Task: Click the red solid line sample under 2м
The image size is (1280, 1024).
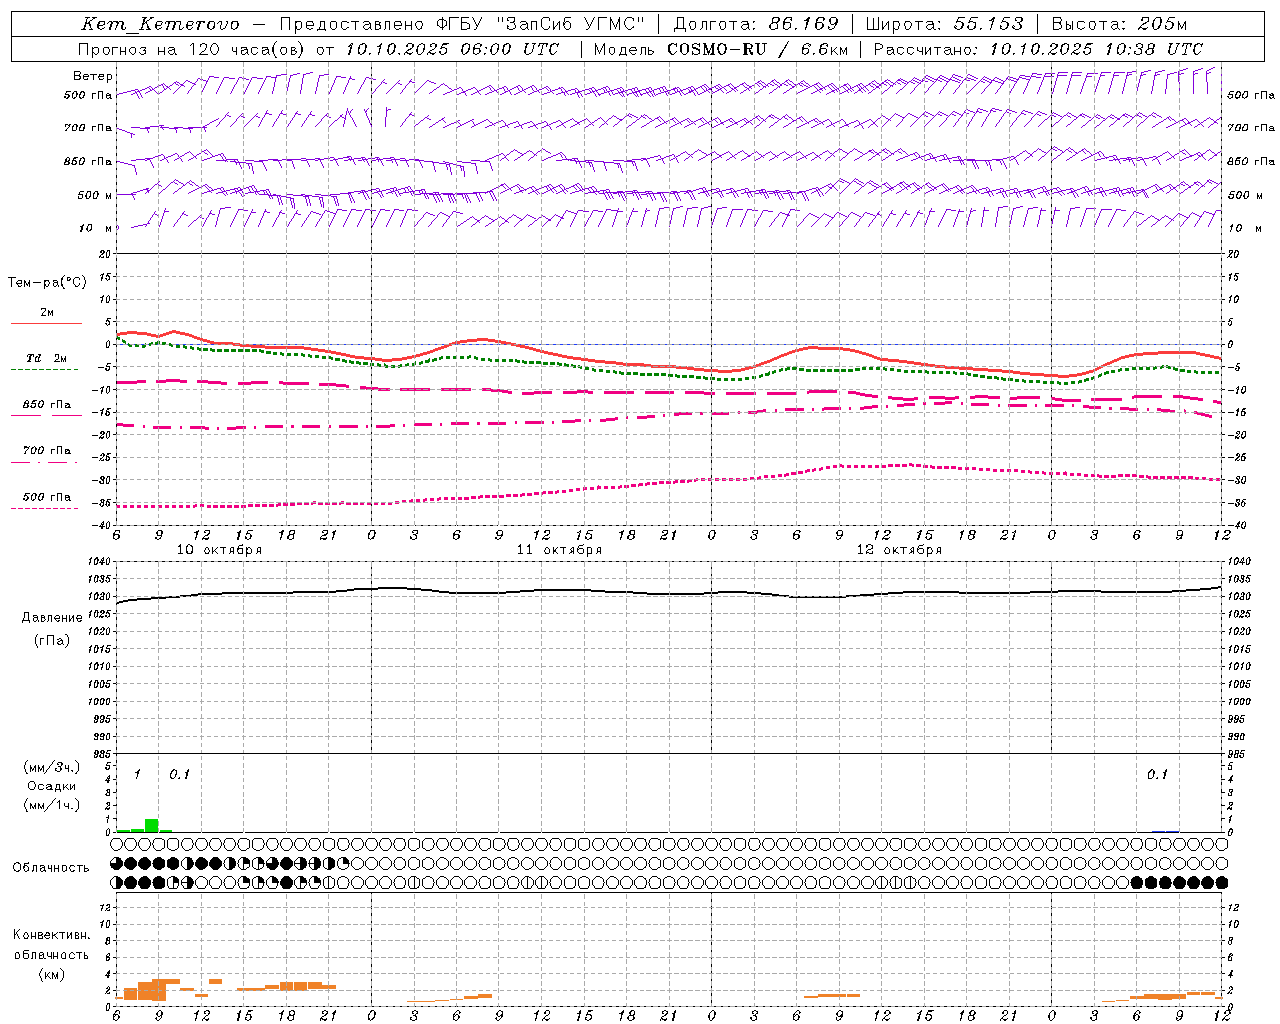Action: click(46, 323)
